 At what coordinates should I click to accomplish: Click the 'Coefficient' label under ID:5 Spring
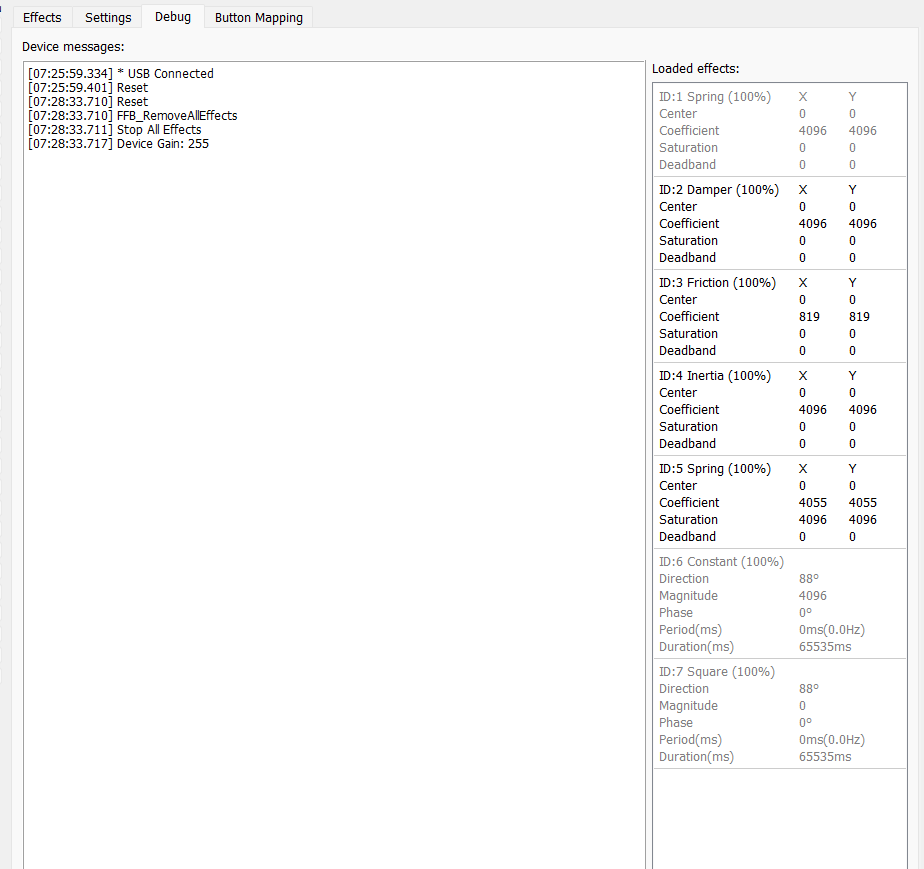689,503
